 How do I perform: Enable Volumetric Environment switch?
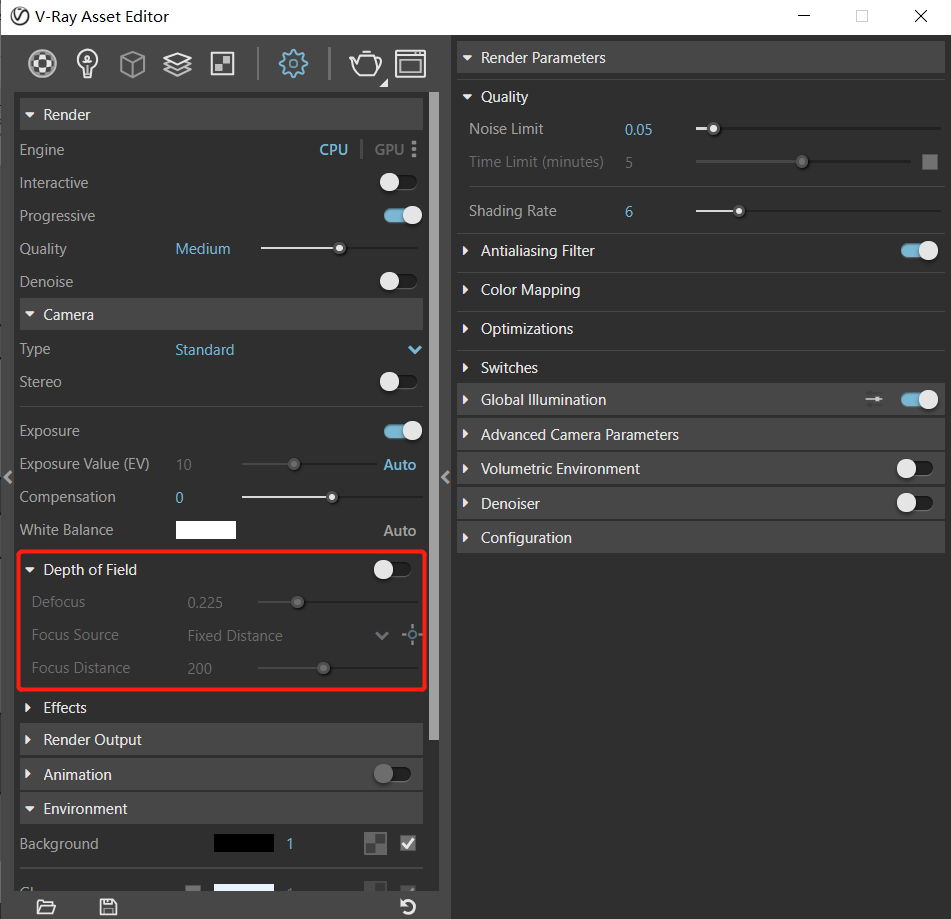(x=915, y=468)
